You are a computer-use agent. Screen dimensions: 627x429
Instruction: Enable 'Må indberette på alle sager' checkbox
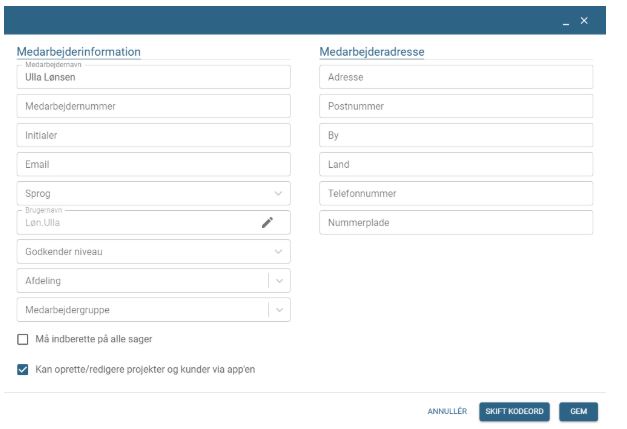pyautogui.click(x=23, y=339)
